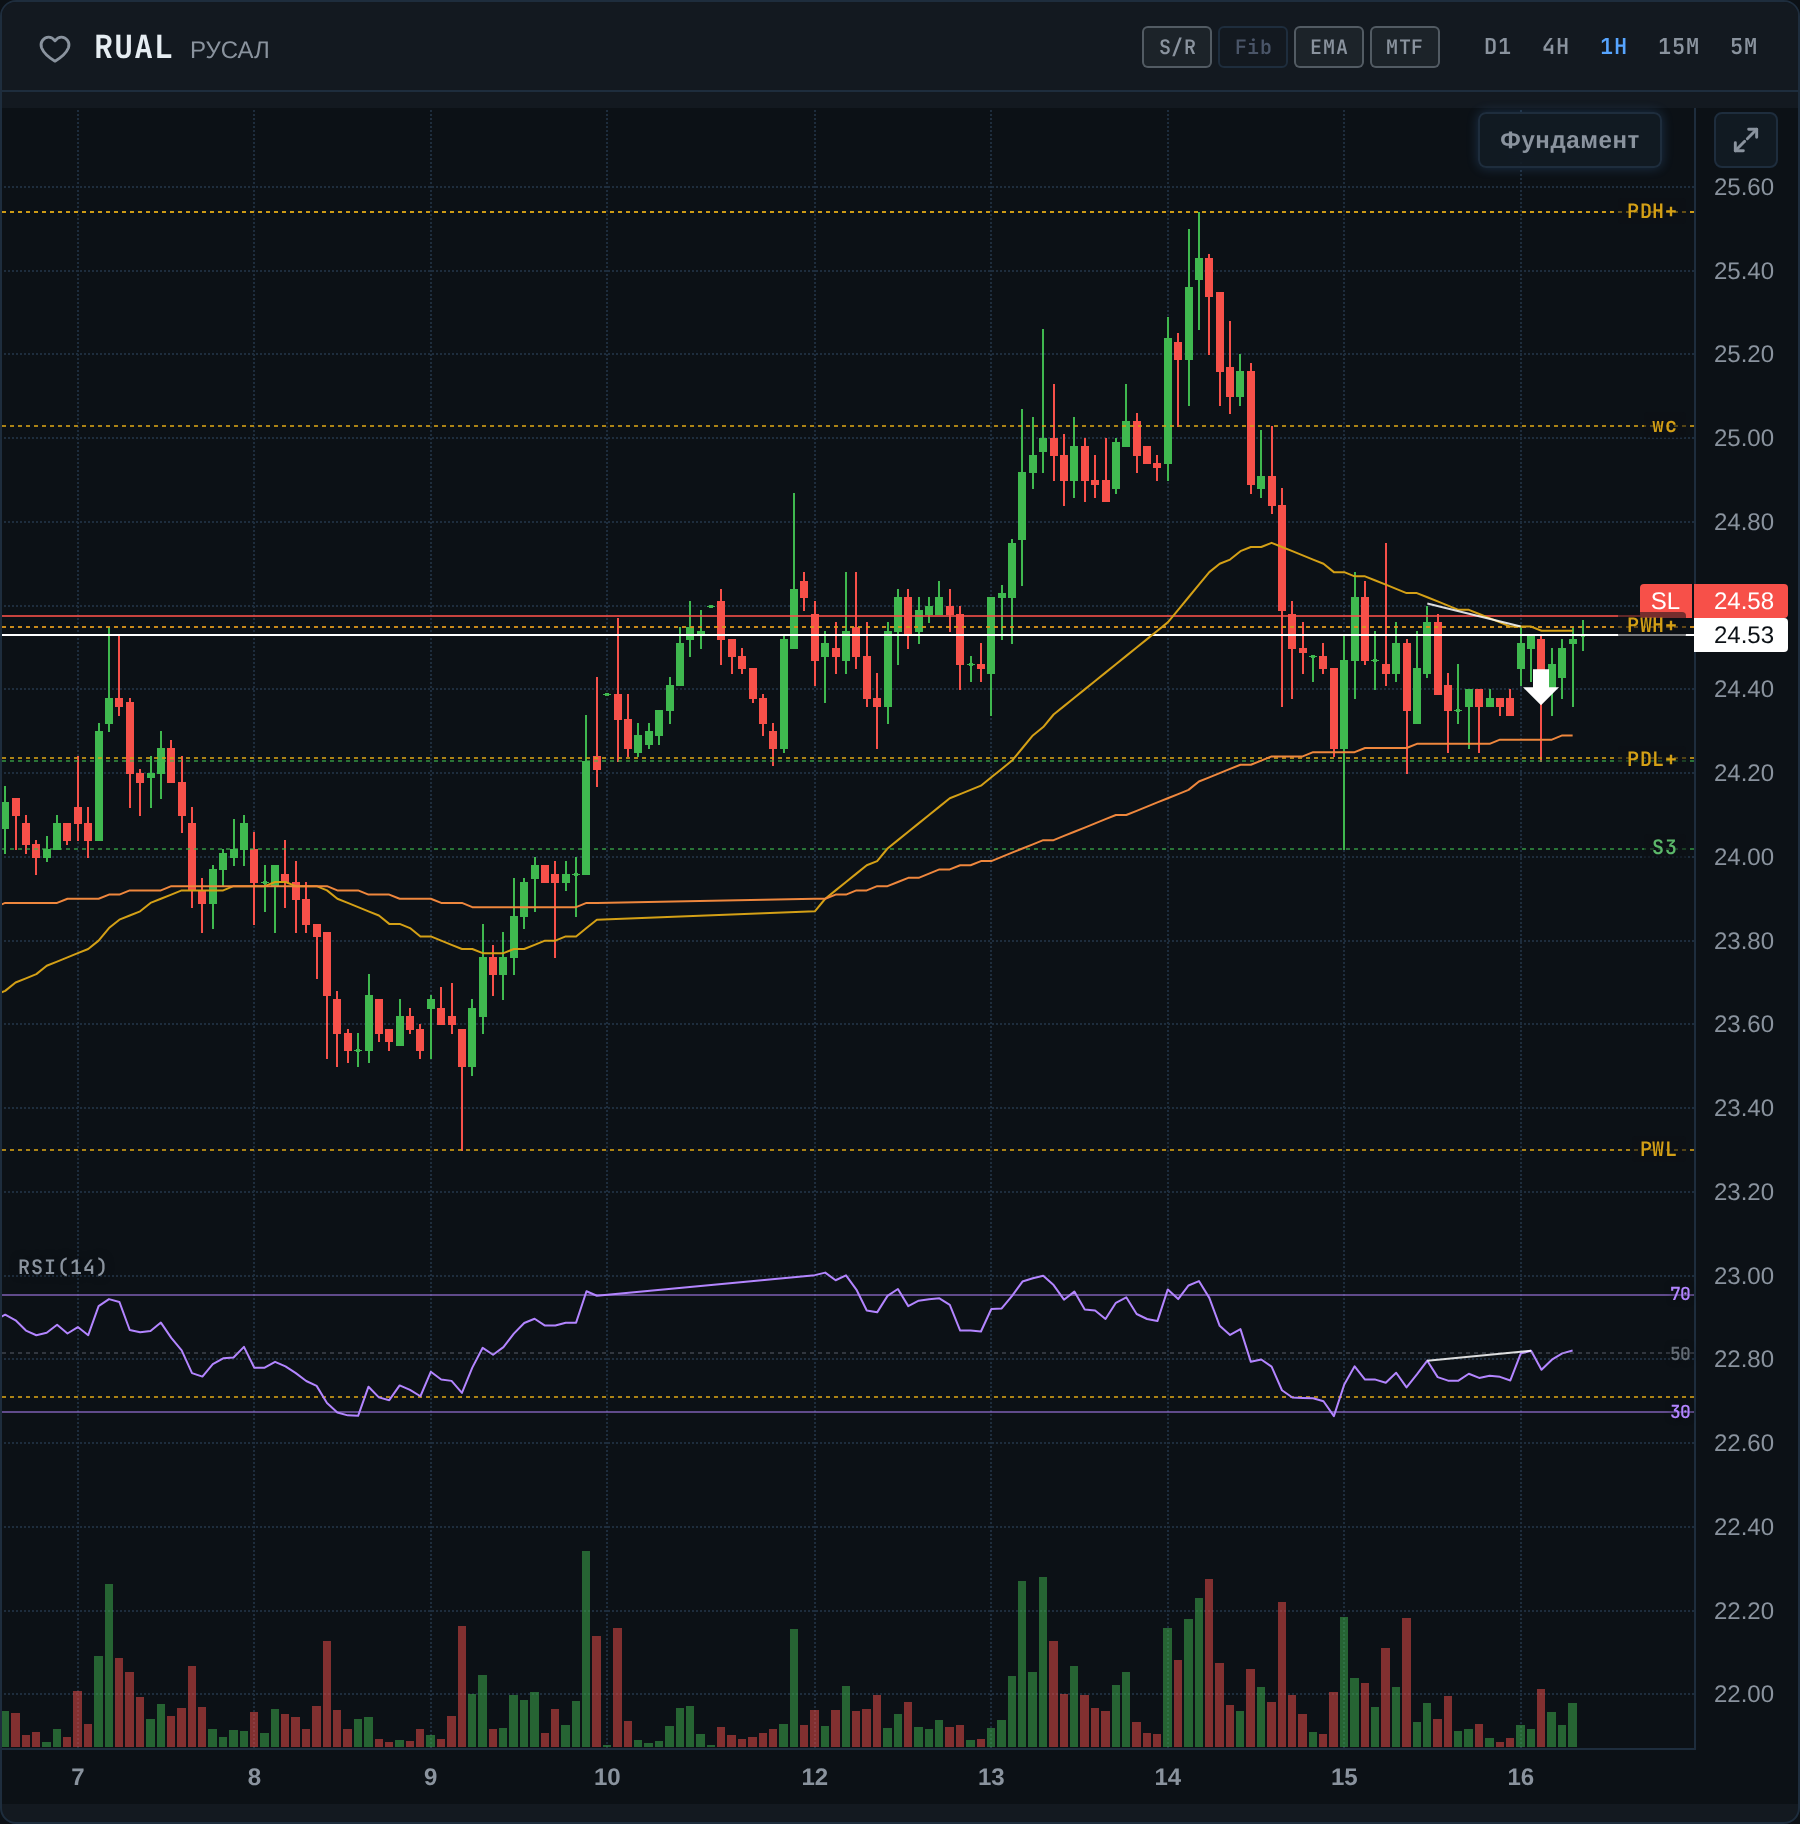Switch to the 5M timeframe
The image size is (1800, 1824).
(1743, 47)
